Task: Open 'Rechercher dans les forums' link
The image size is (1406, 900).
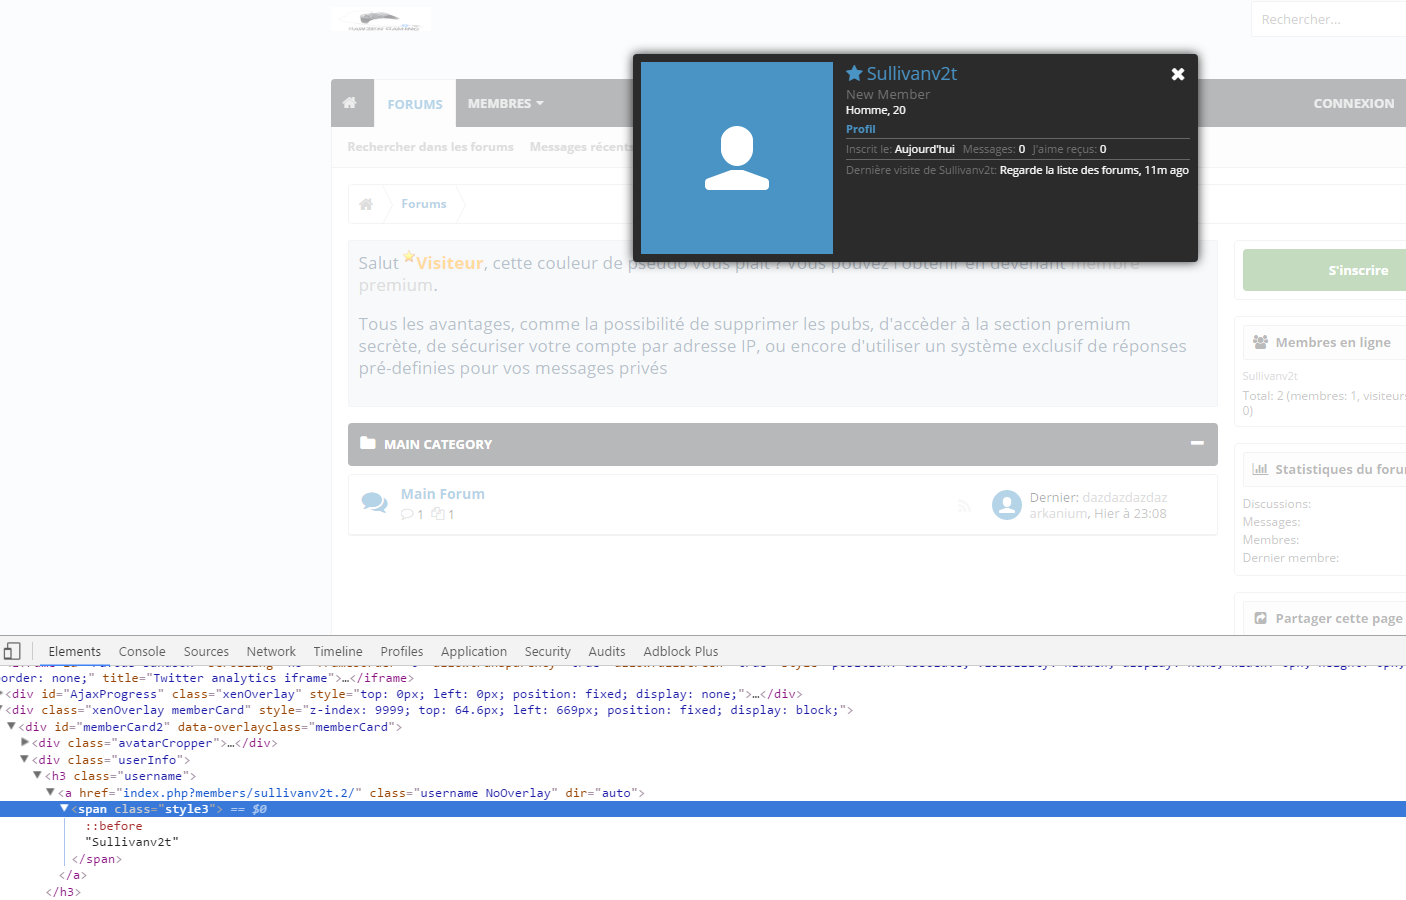Action: pos(430,147)
